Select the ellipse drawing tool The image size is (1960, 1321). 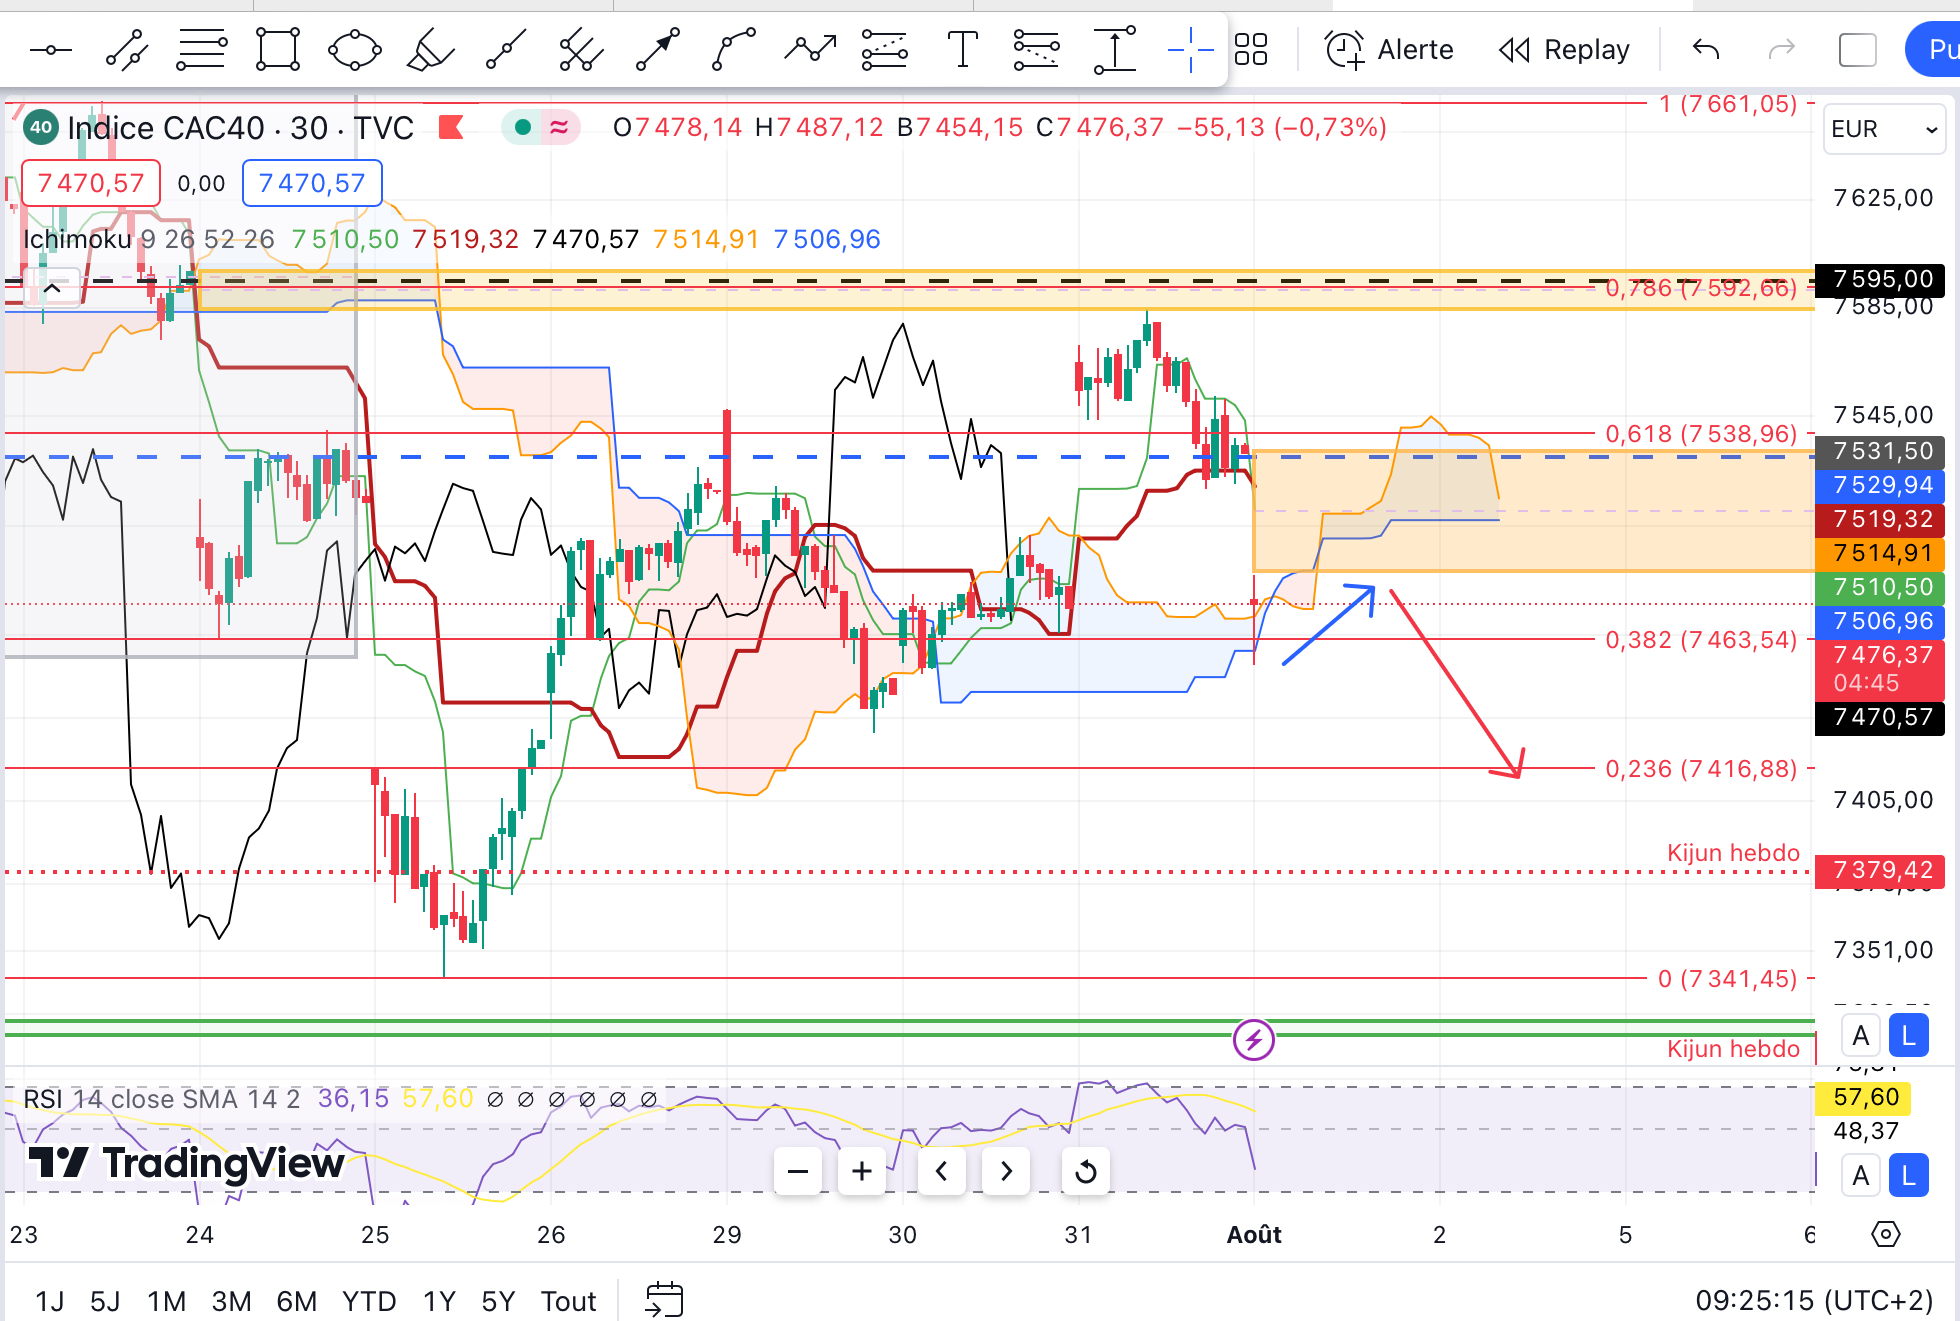click(x=354, y=49)
